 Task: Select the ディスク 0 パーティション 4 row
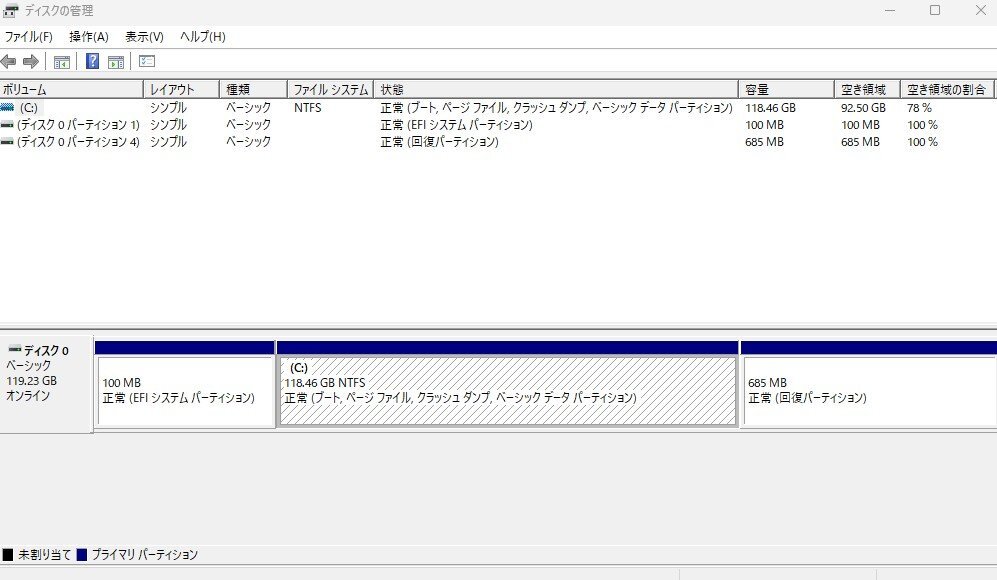click(498, 142)
